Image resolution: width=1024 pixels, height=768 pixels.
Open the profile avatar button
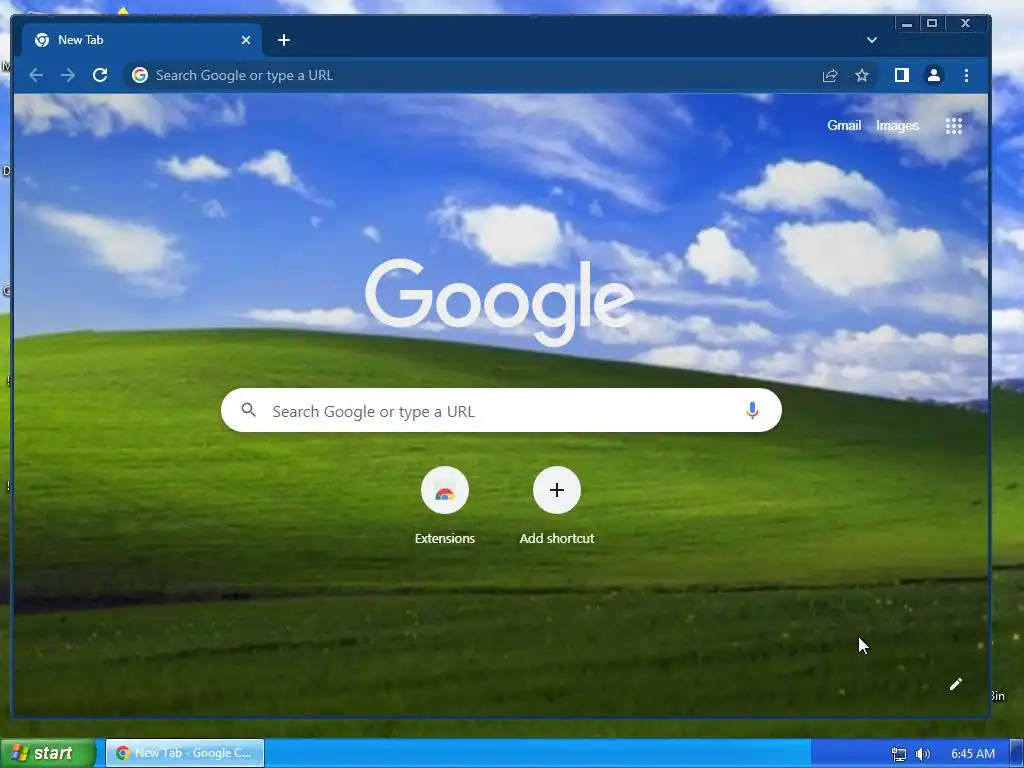(x=934, y=75)
